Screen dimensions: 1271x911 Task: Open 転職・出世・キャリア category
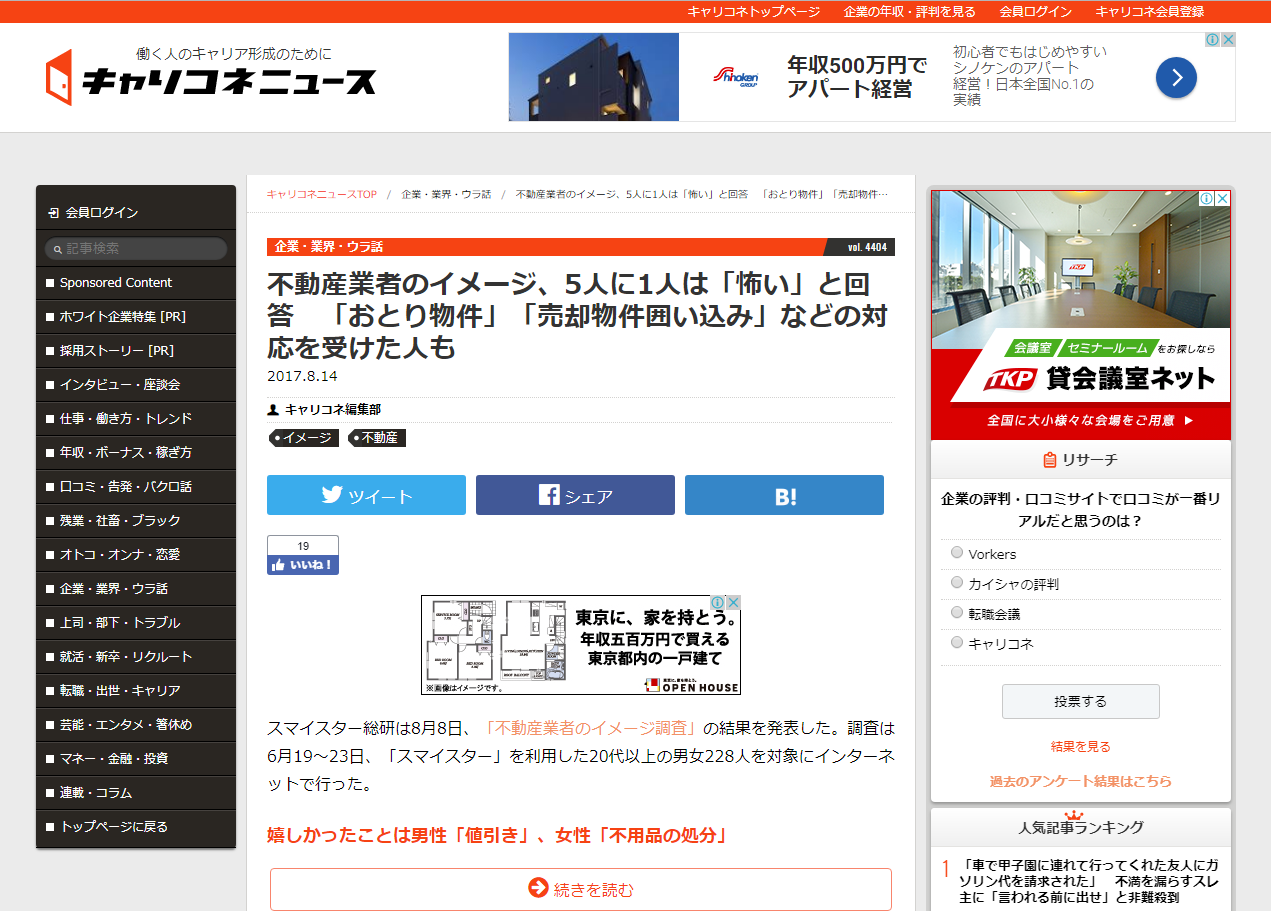pos(136,691)
